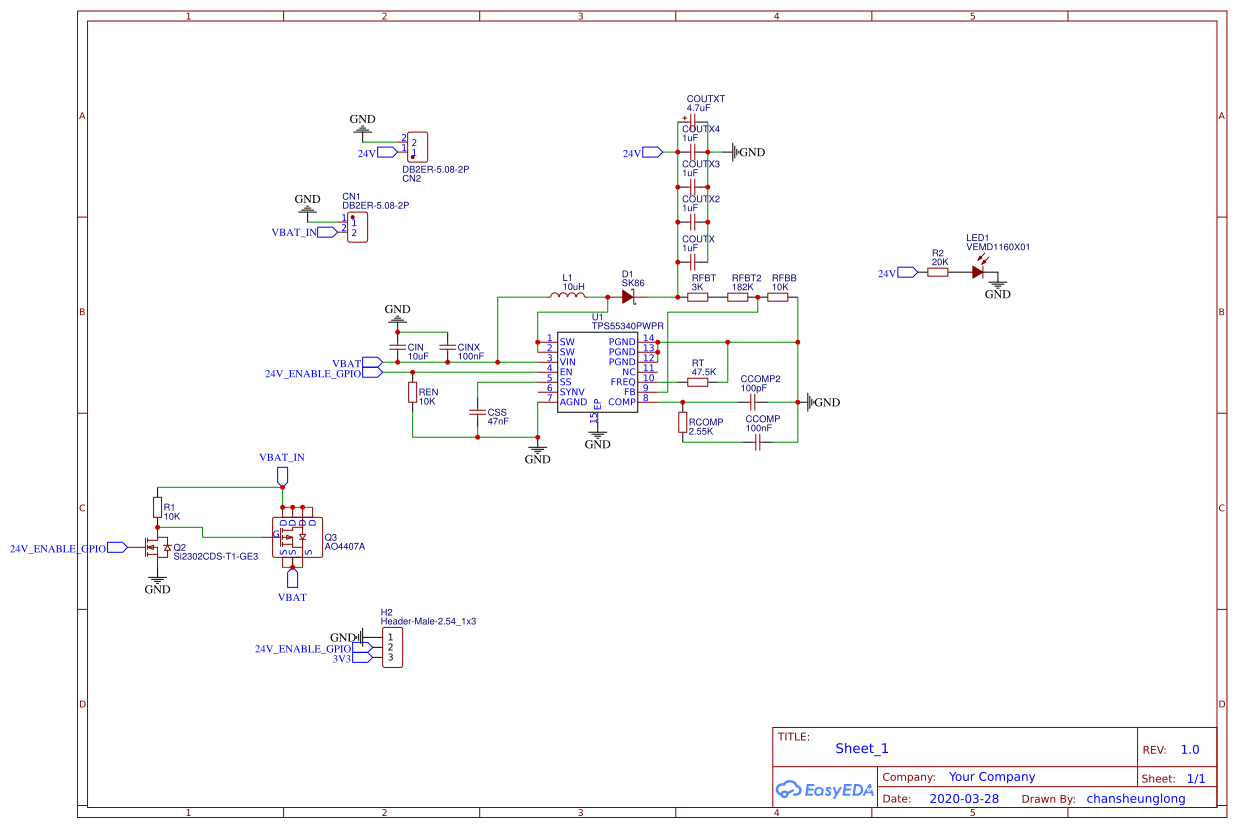Viewport: 1237px width, 828px height.
Task: Select the CCOMP 100nF capacitor symbol
Action: [757, 442]
